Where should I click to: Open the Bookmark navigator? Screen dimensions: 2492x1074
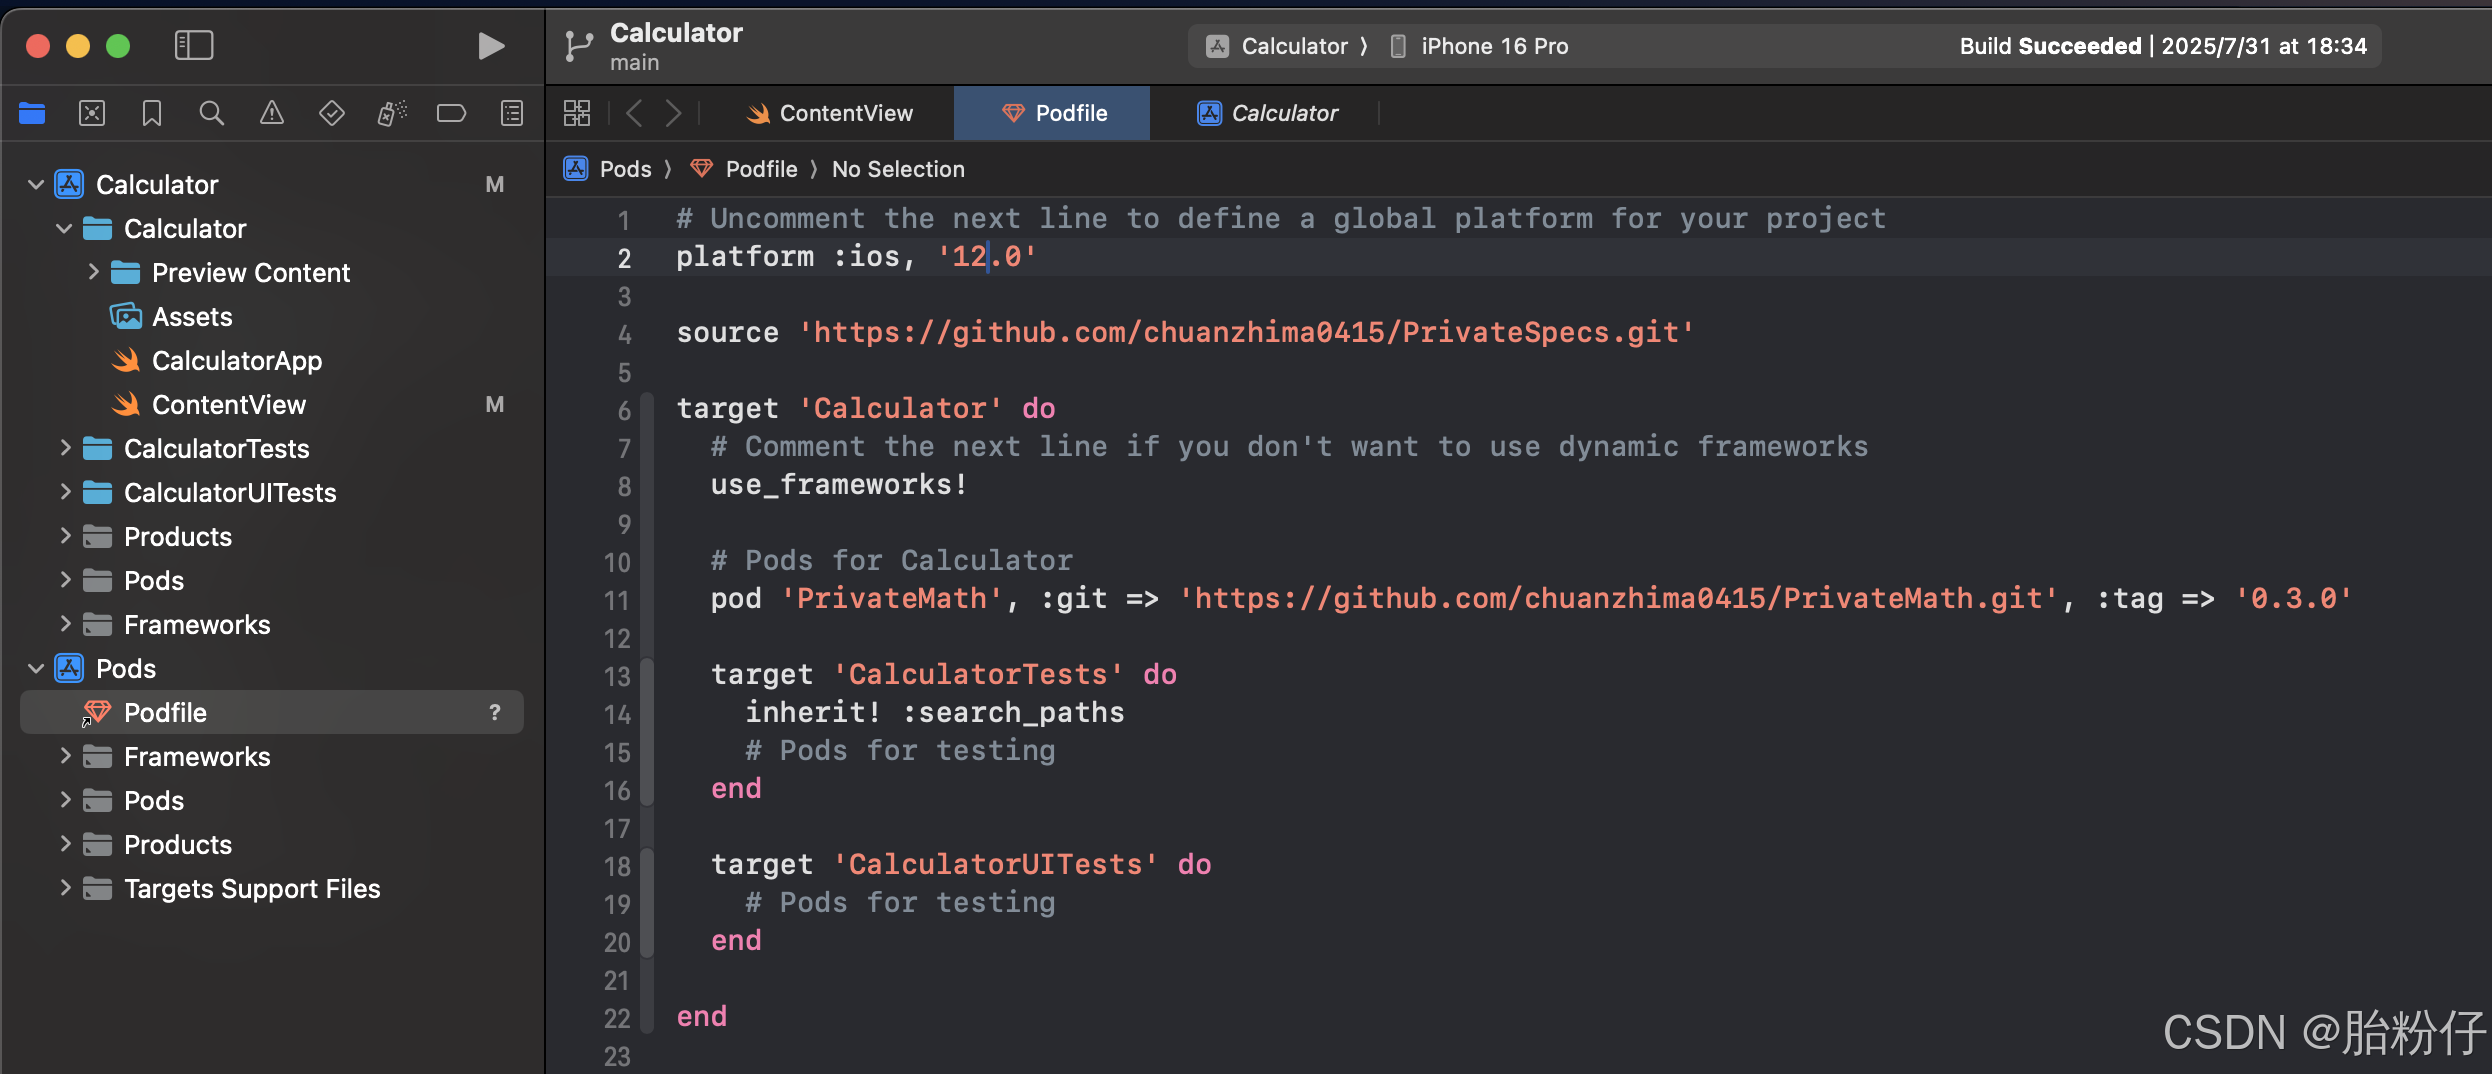(152, 113)
